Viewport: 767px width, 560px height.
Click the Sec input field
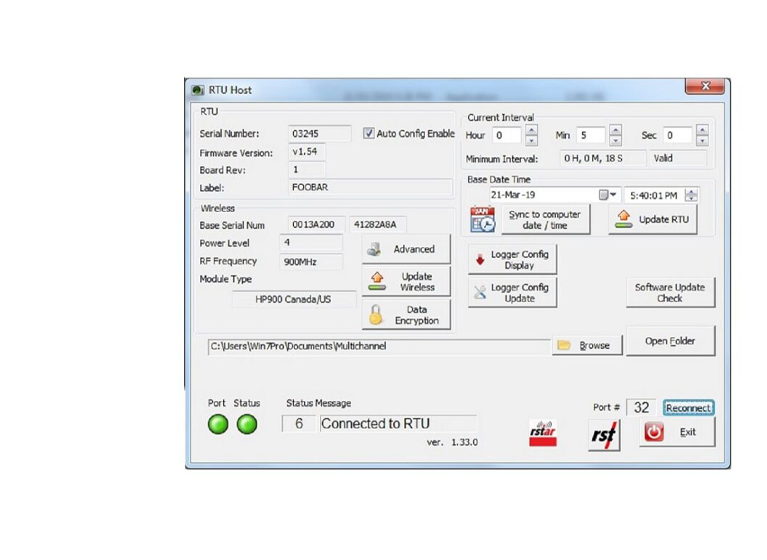[x=677, y=135]
